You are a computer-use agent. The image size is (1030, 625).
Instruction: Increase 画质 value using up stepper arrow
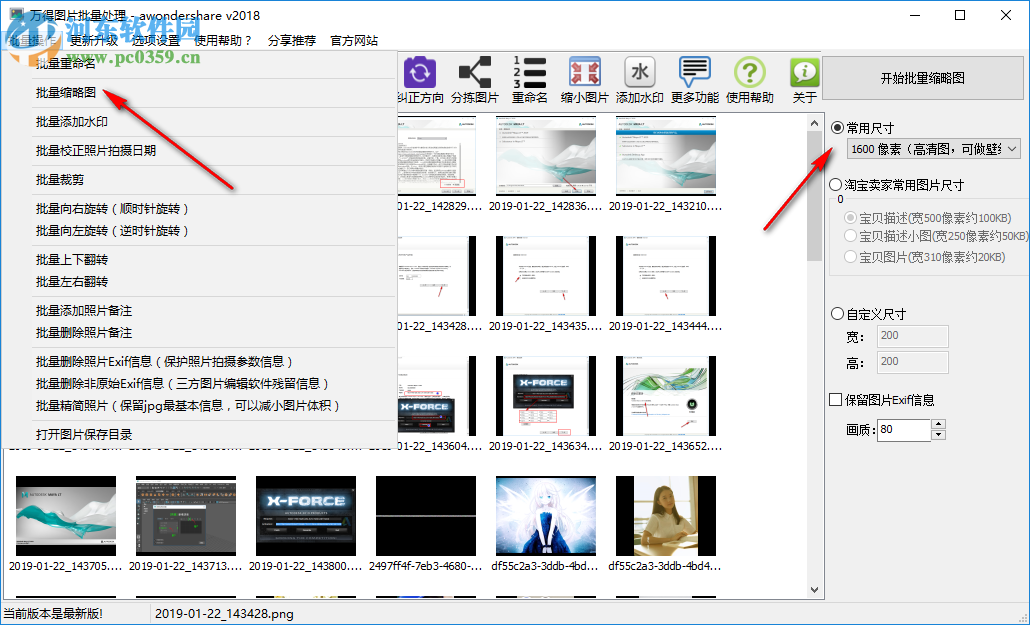(x=937, y=424)
